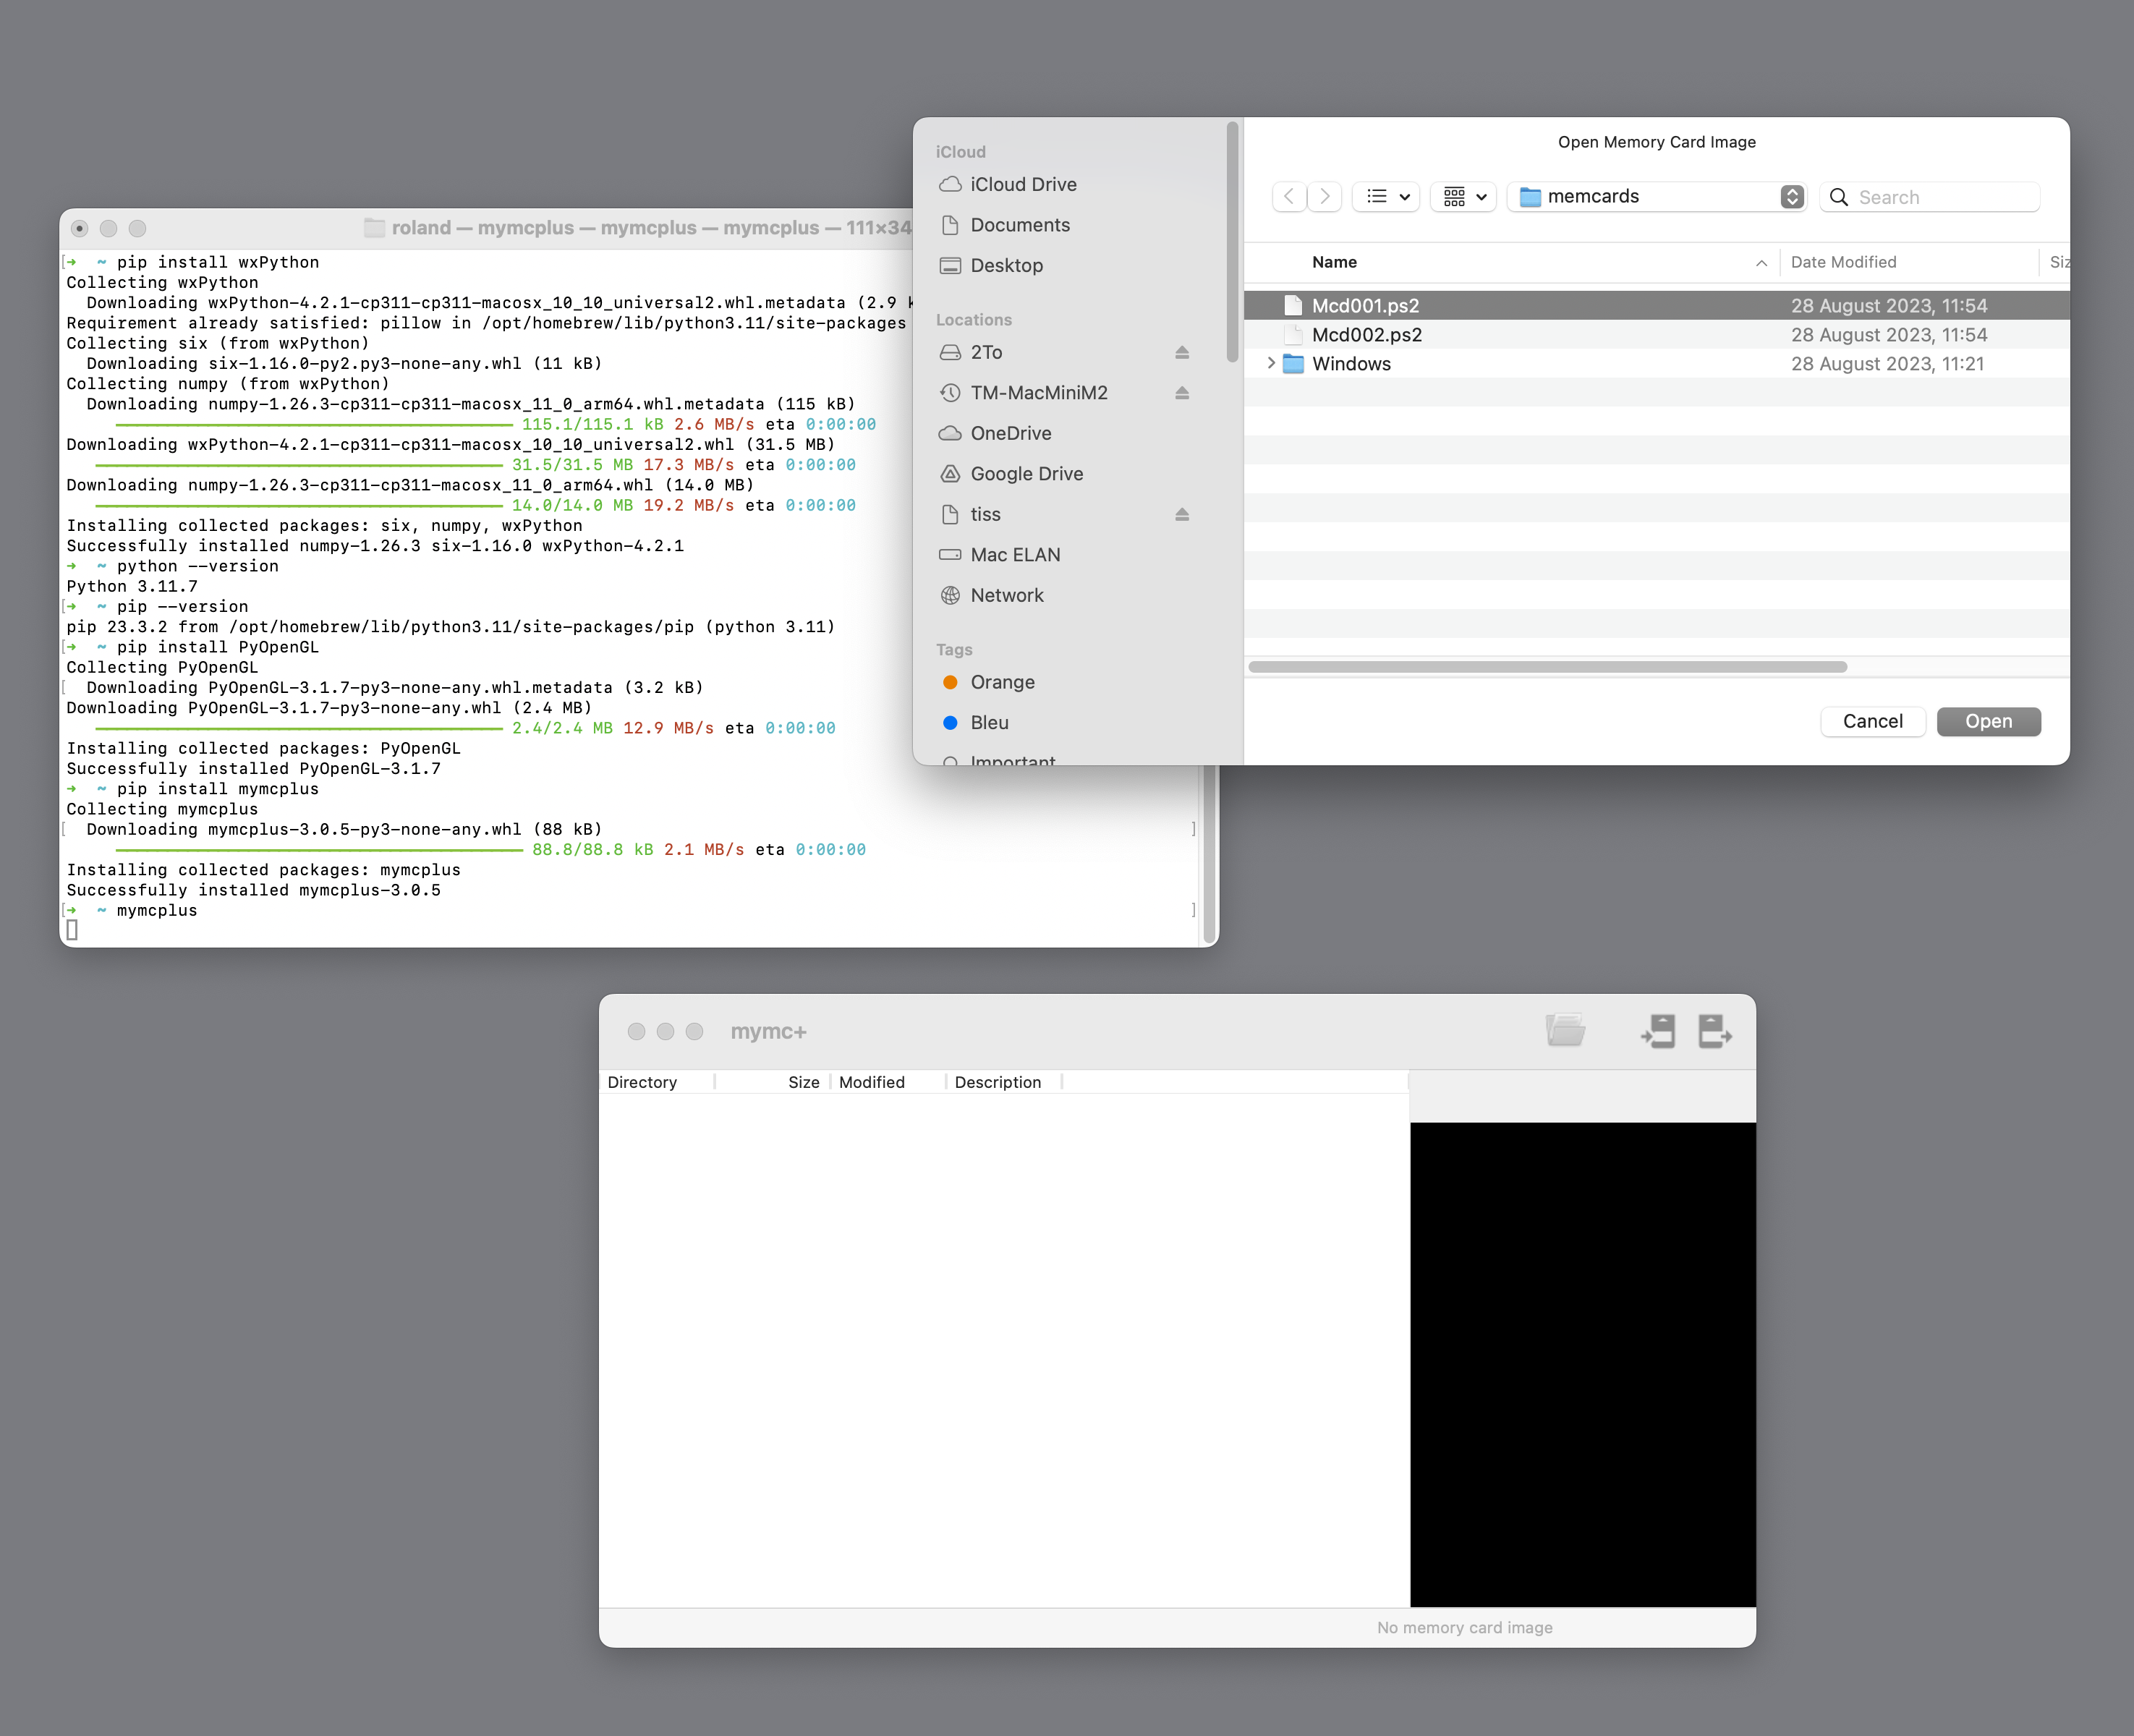Select iCloud Drive in sidebar
The width and height of the screenshot is (2134, 1736).
(1022, 184)
